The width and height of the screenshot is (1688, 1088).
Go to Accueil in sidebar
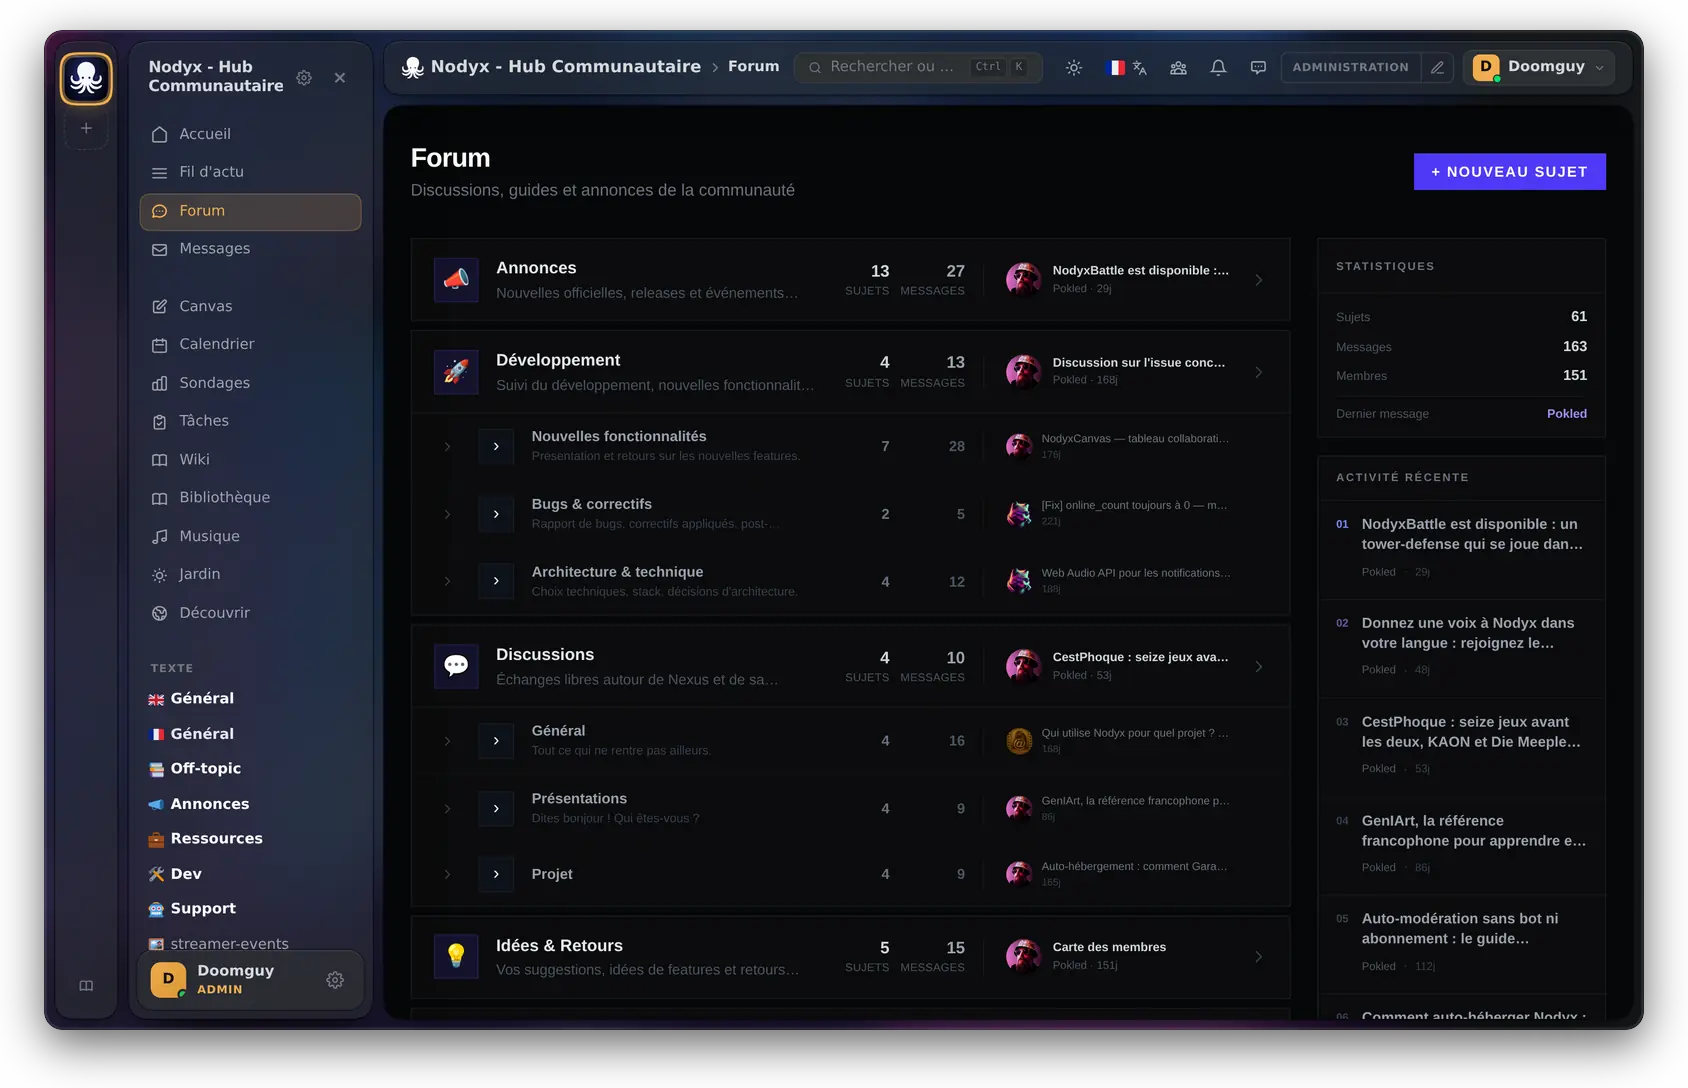tap(250, 134)
